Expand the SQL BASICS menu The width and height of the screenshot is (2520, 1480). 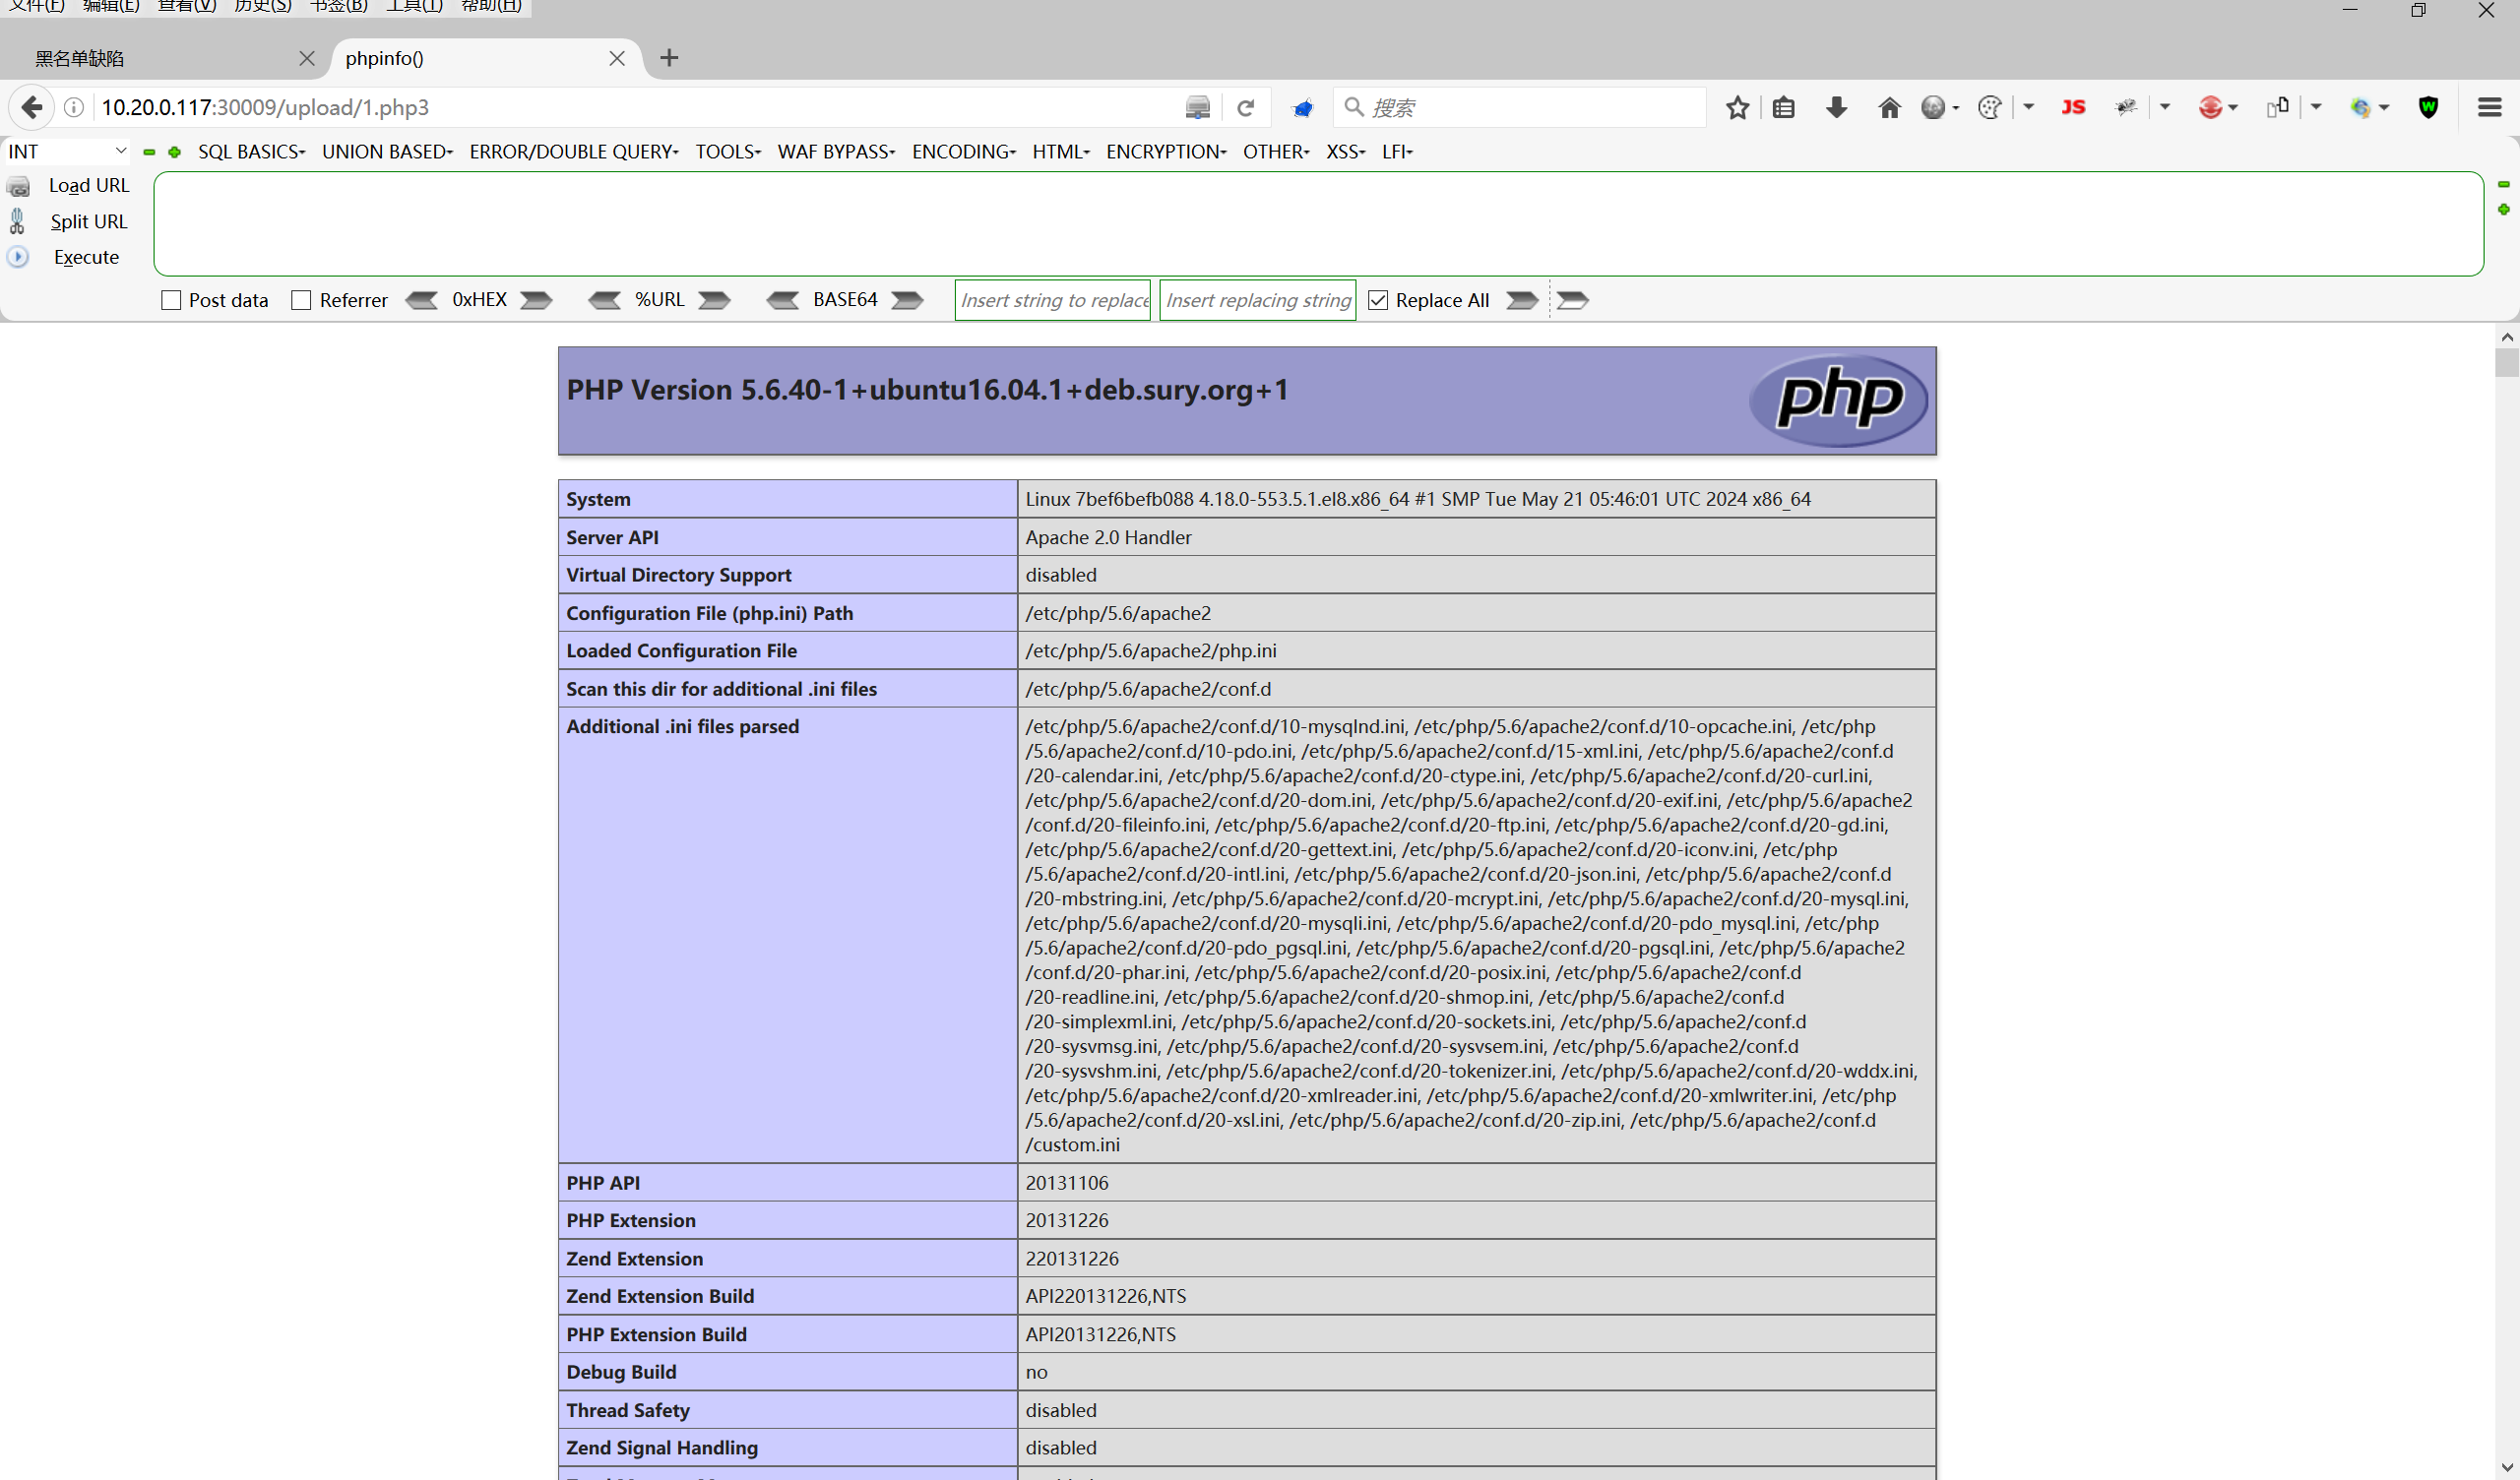click(x=251, y=151)
